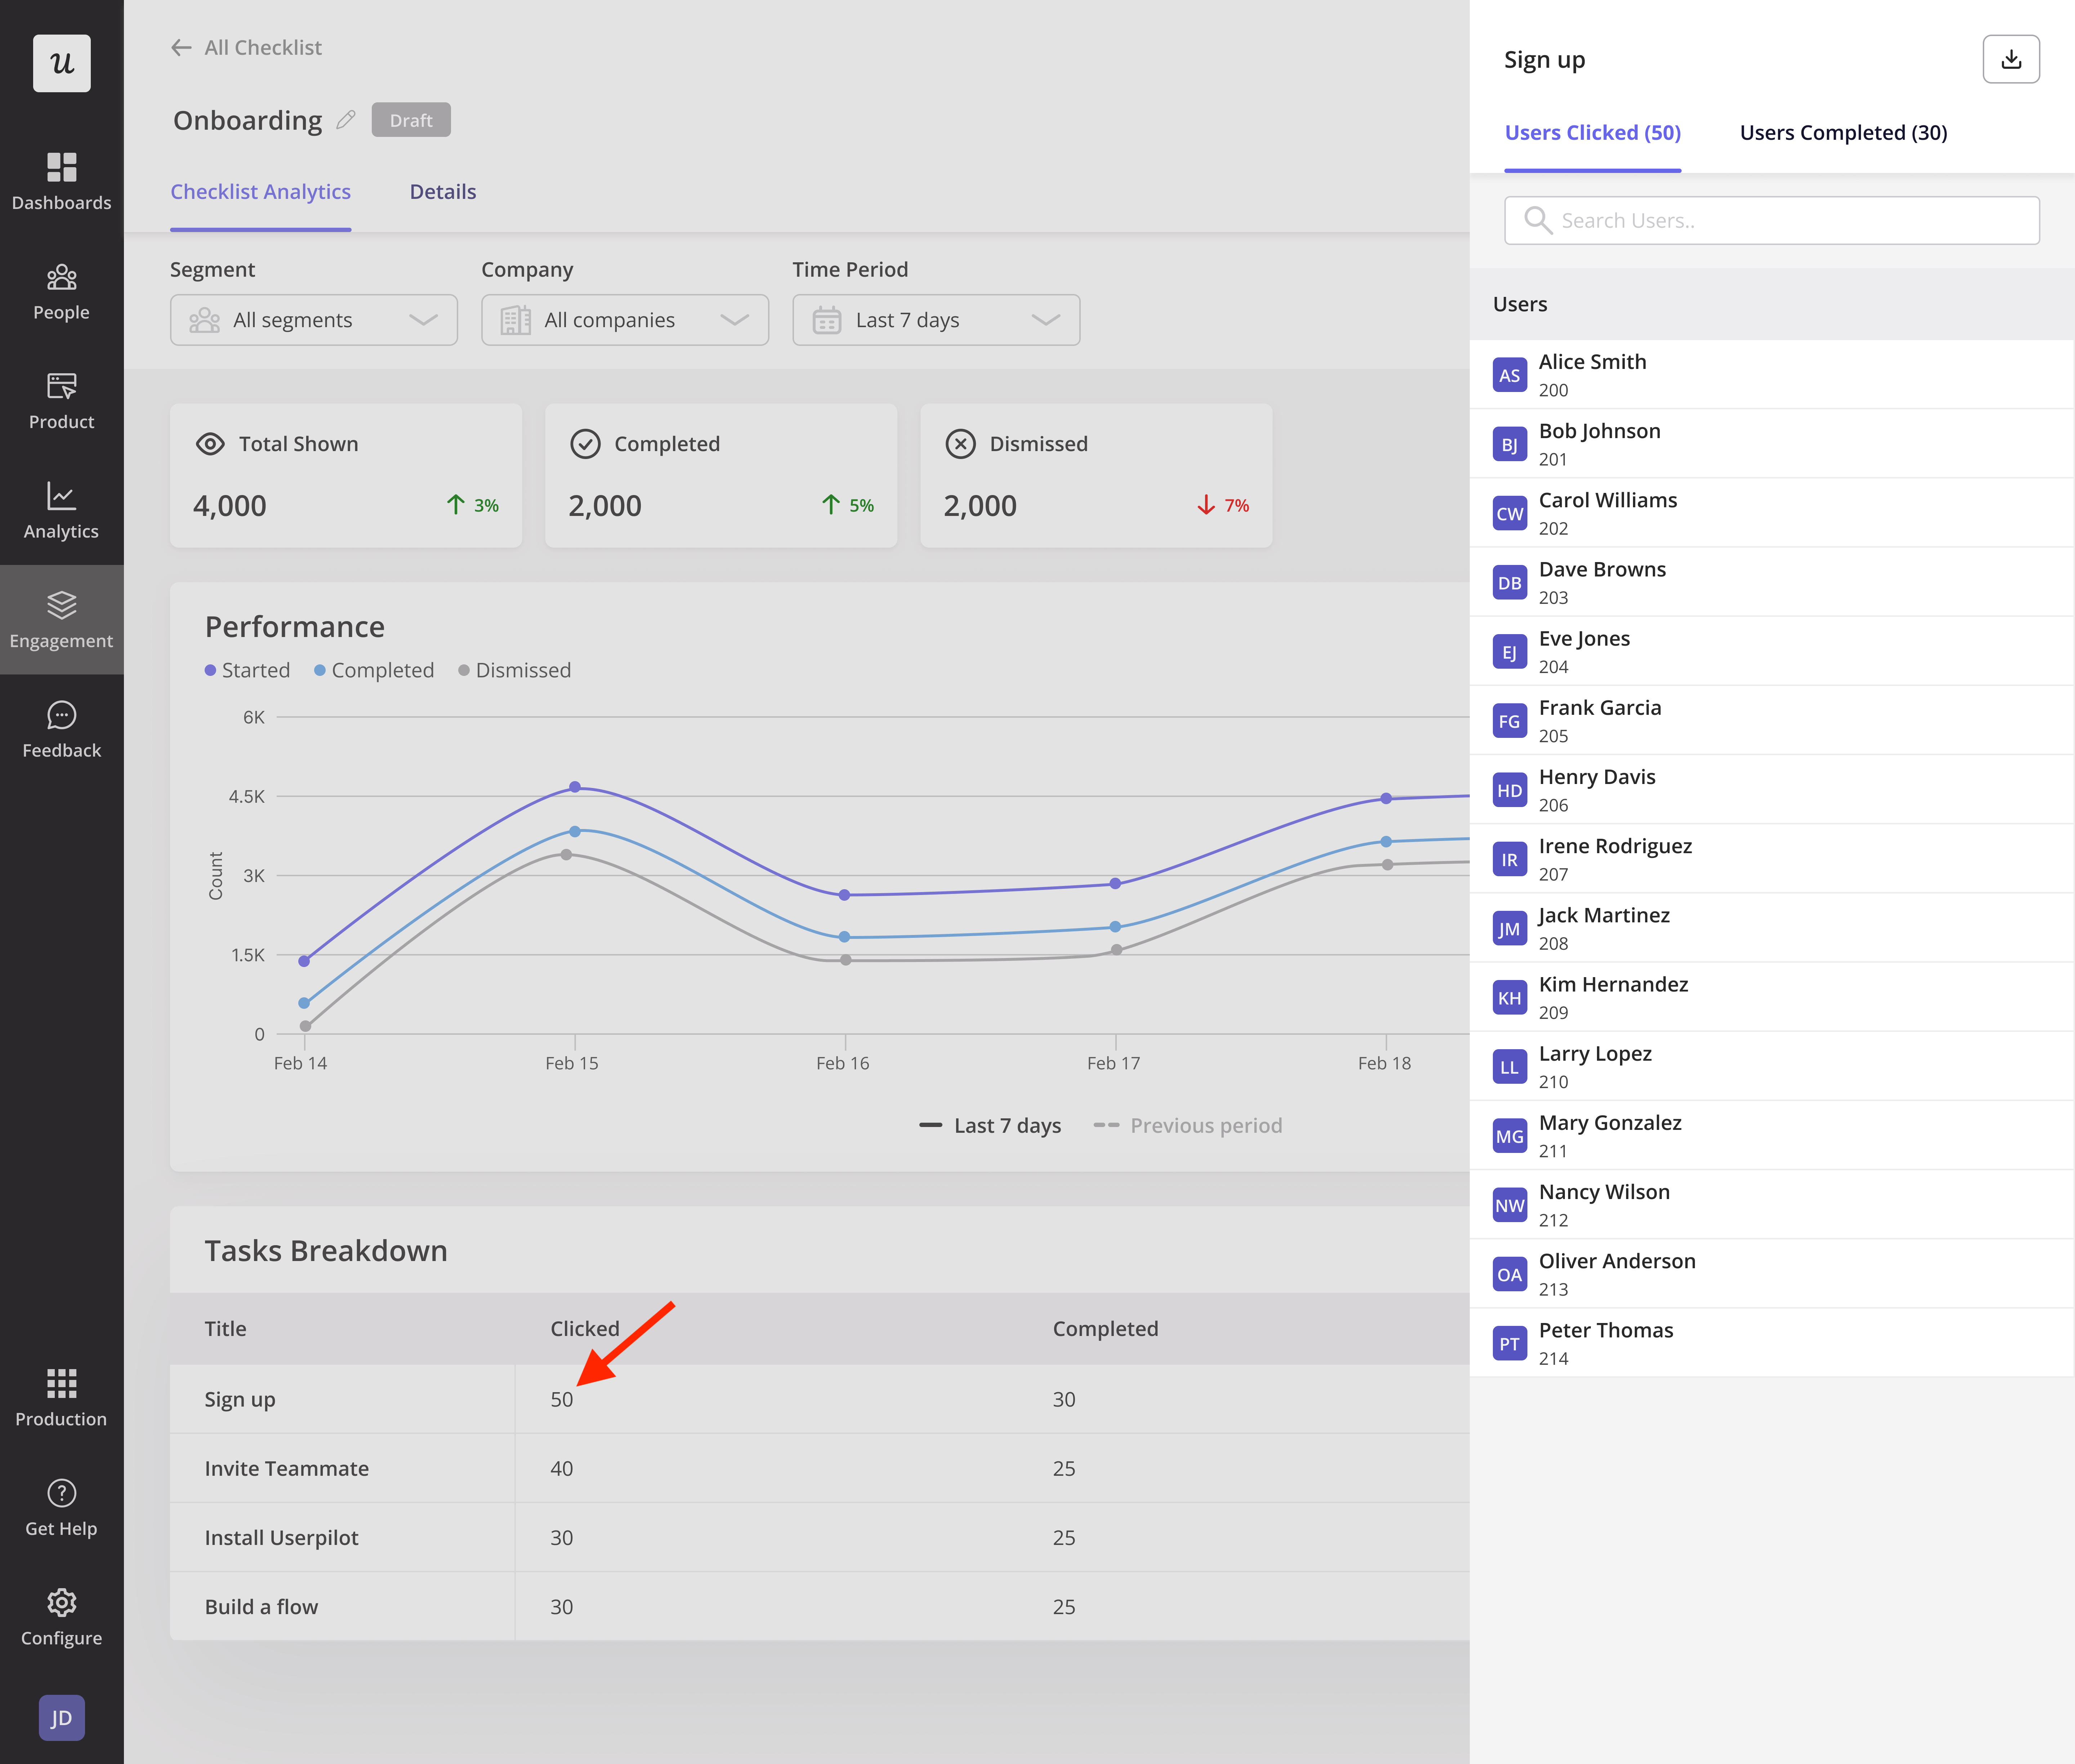
Task: Click the search magnifier icon
Action: tap(1537, 220)
